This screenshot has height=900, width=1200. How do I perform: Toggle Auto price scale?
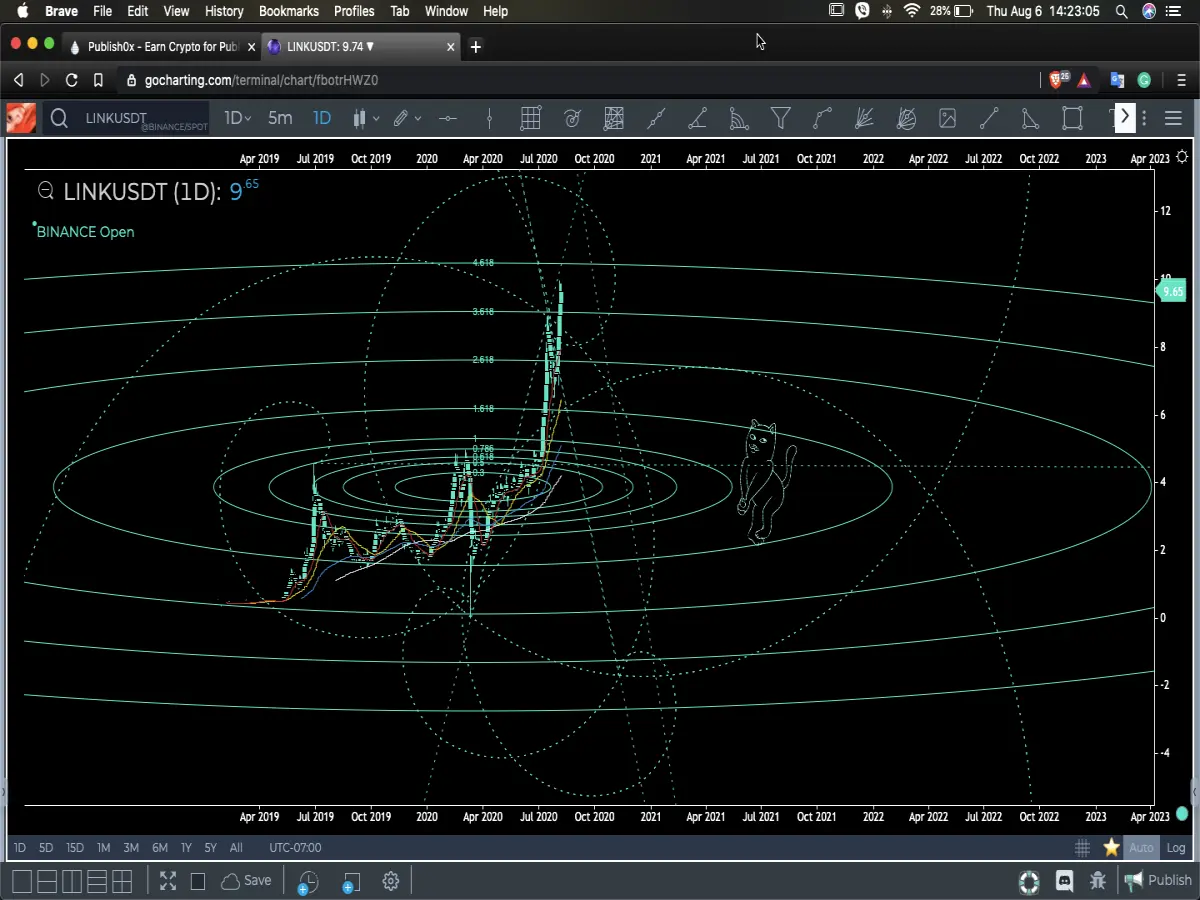tap(1141, 848)
